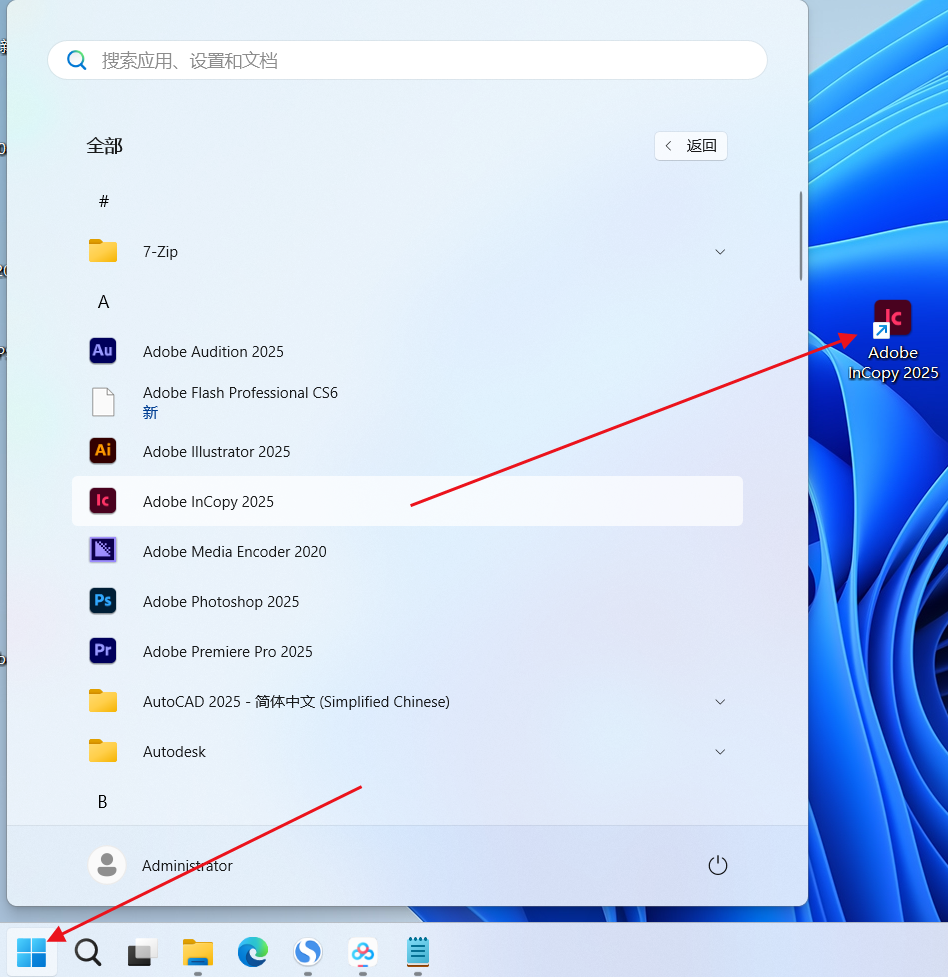Open Task View on the taskbar
This screenshot has height=977, width=948.
tap(142, 952)
